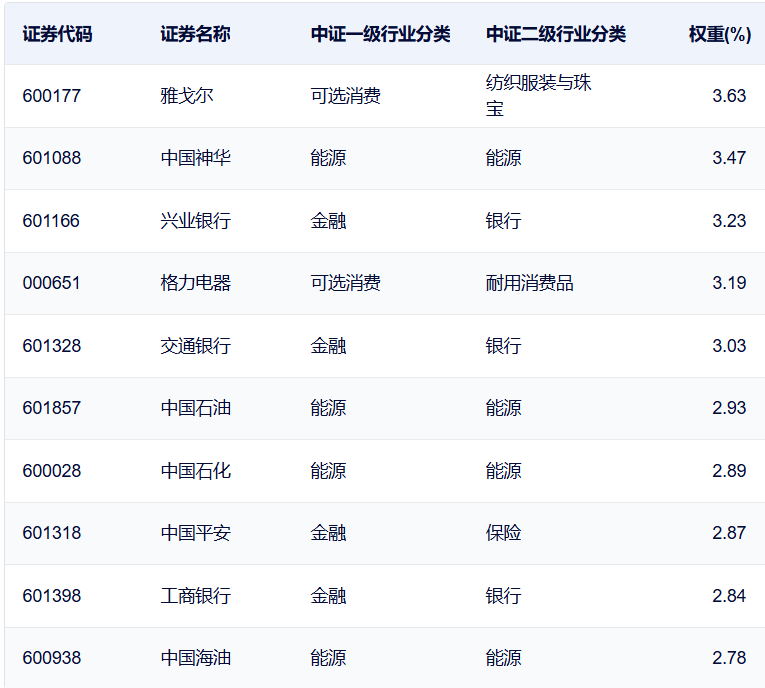Click the 保险 industry cell

pos(503,533)
